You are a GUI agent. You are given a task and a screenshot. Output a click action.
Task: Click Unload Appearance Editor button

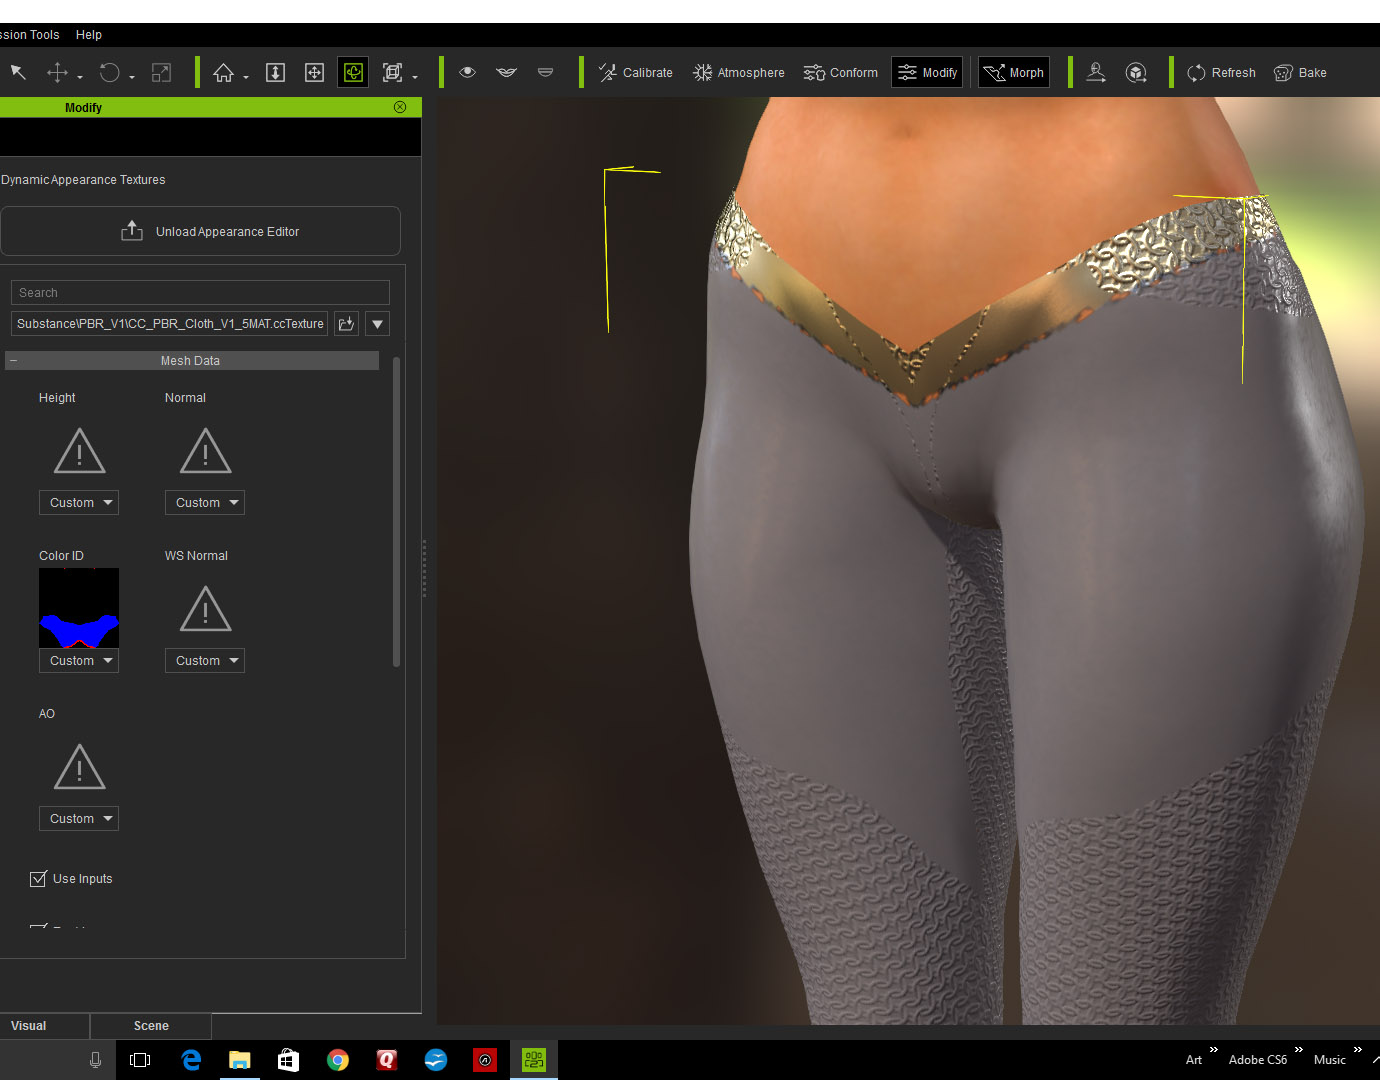pyautogui.click(x=200, y=231)
